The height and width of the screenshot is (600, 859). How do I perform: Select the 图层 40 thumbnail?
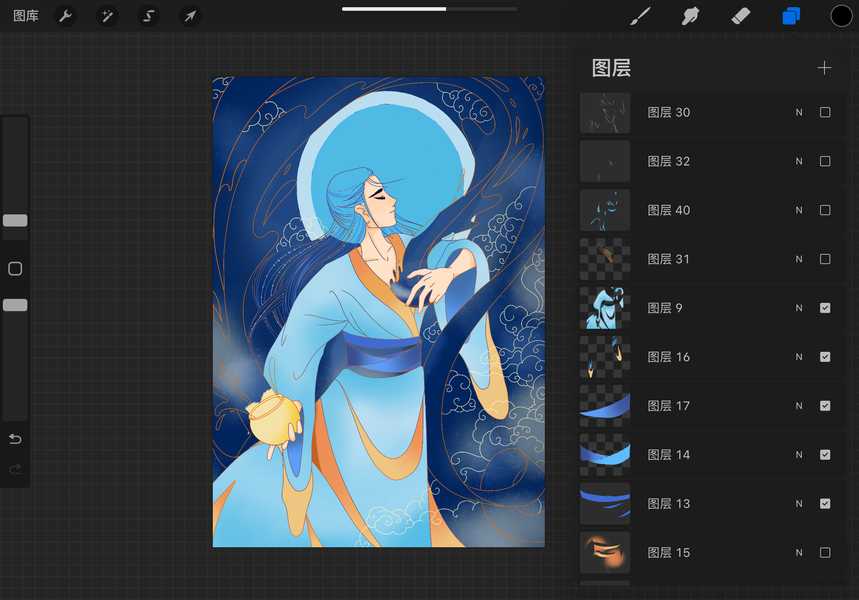[605, 210]
